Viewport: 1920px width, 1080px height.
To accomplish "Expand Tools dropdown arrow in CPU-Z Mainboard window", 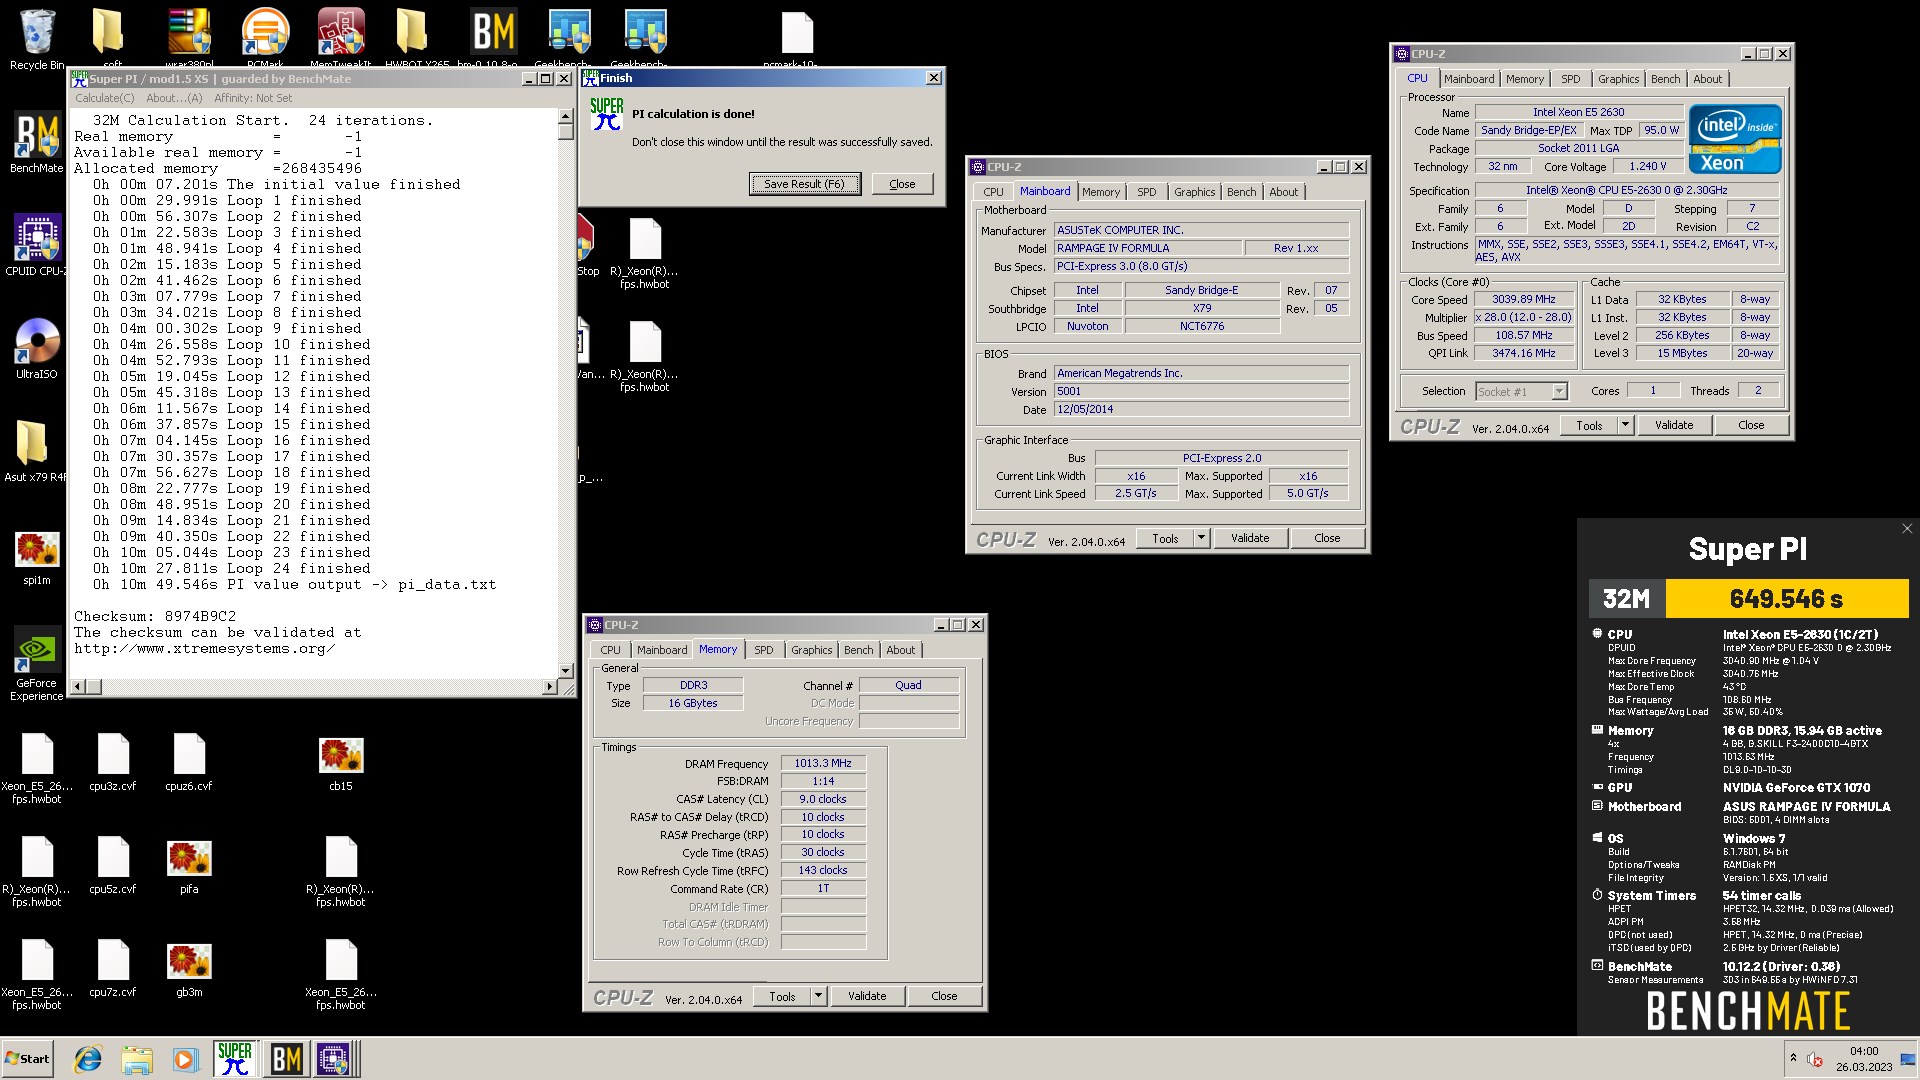I will [x=1201, y=538].
